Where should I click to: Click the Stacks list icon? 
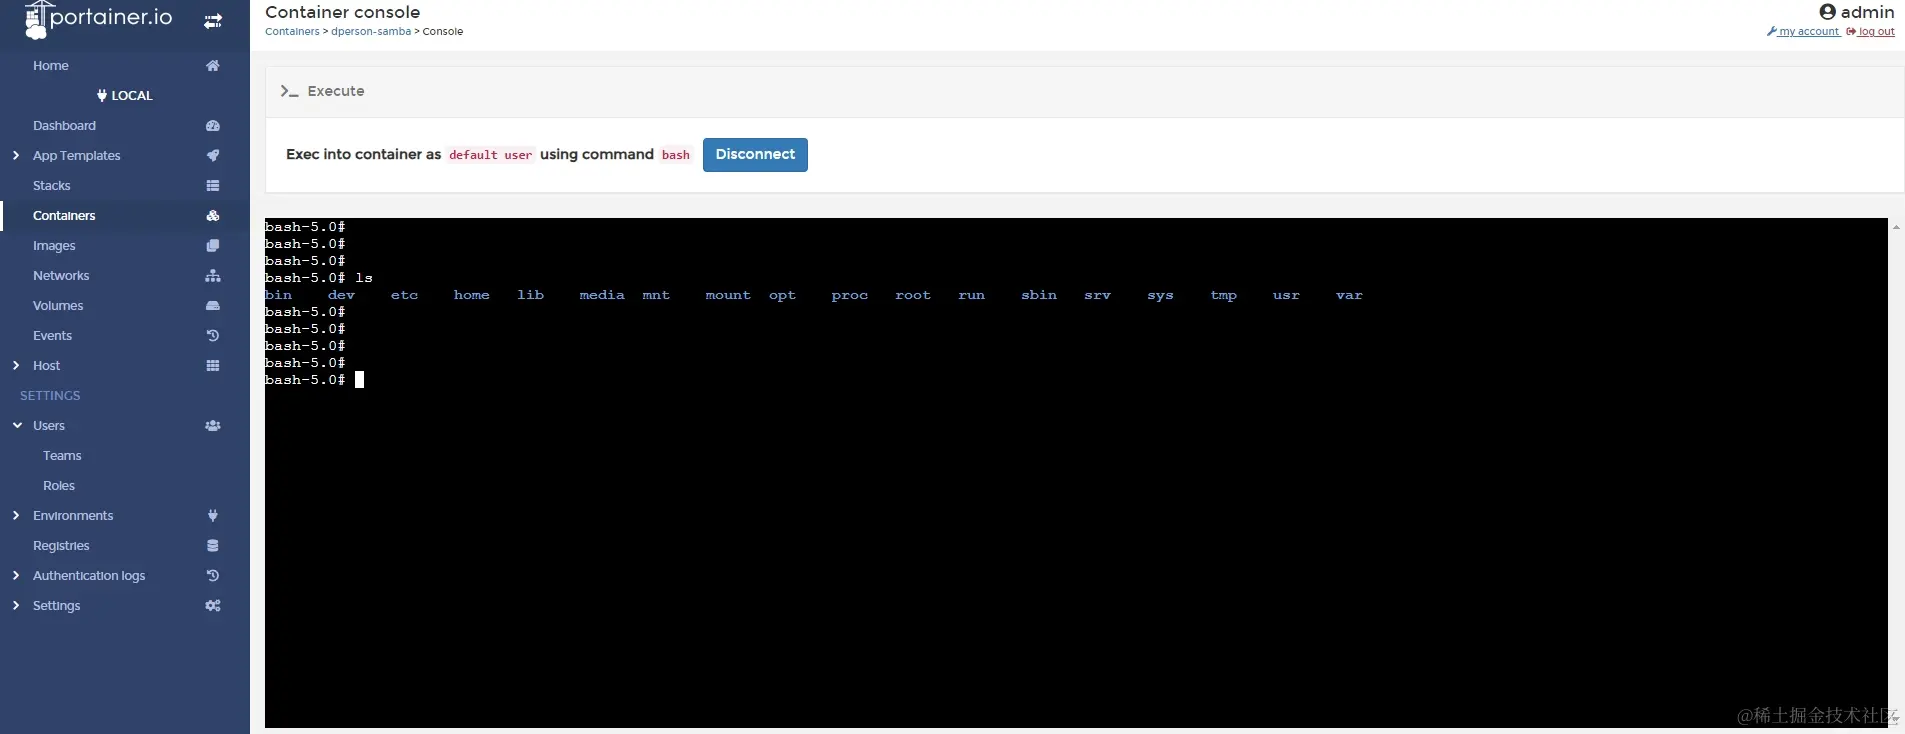click(x=213, y=186)
